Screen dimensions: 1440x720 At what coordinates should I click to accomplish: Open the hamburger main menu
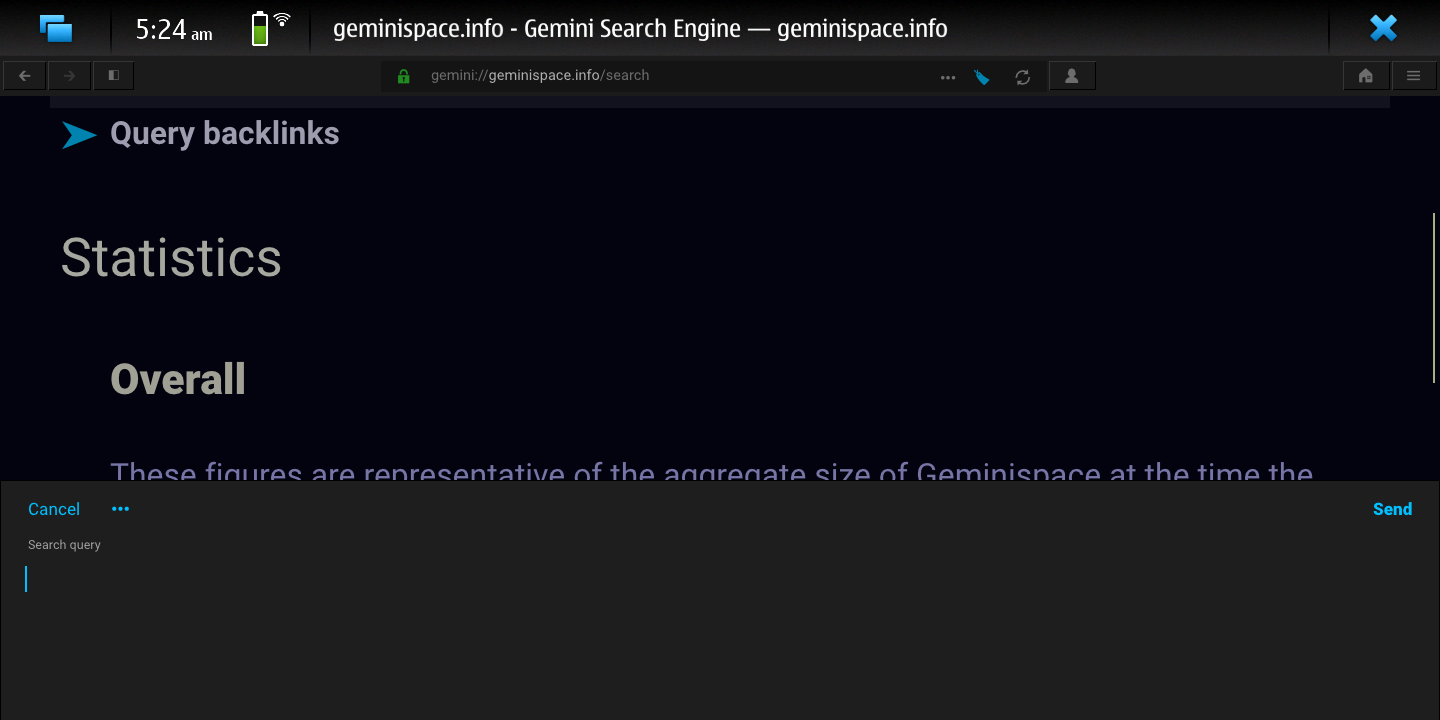1413,76
